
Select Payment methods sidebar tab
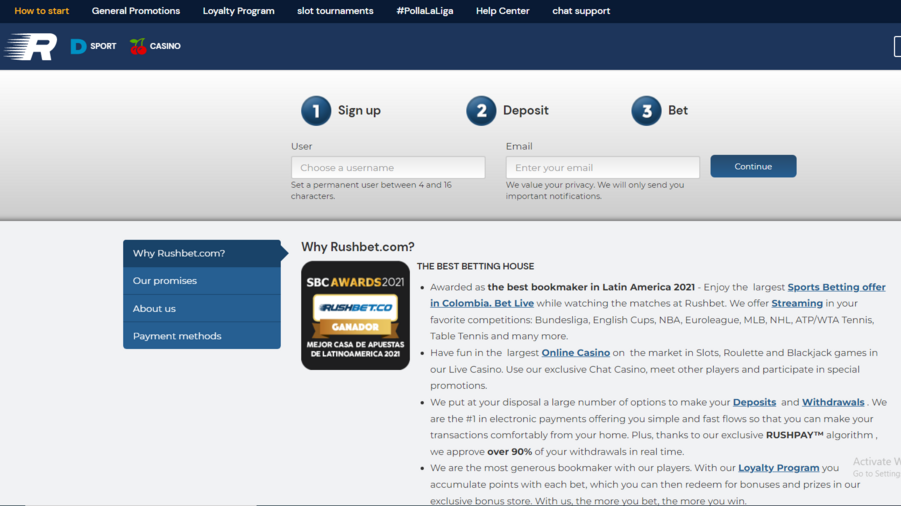[x=201, y=336]
